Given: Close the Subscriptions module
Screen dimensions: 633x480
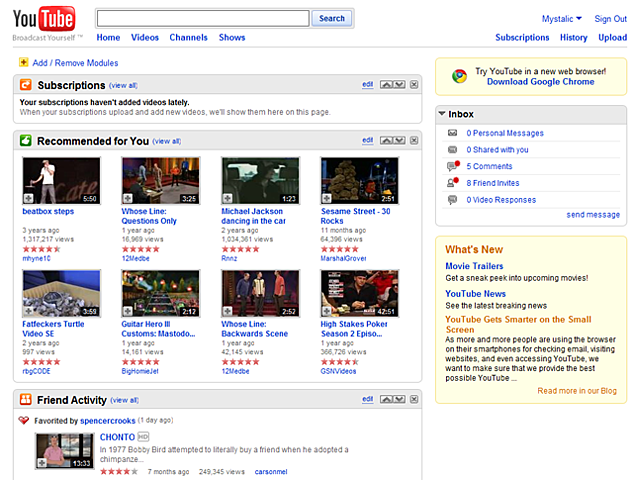Looking at the screenshot, I should [414, 84].
